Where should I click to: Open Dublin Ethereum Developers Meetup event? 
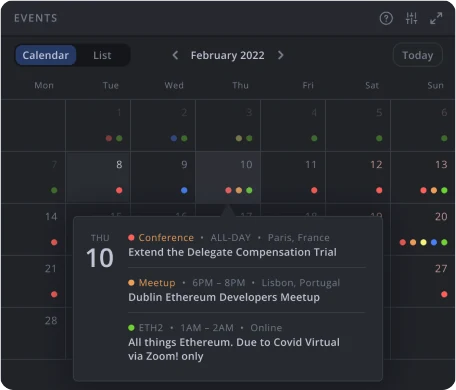[x=224, y=297]
